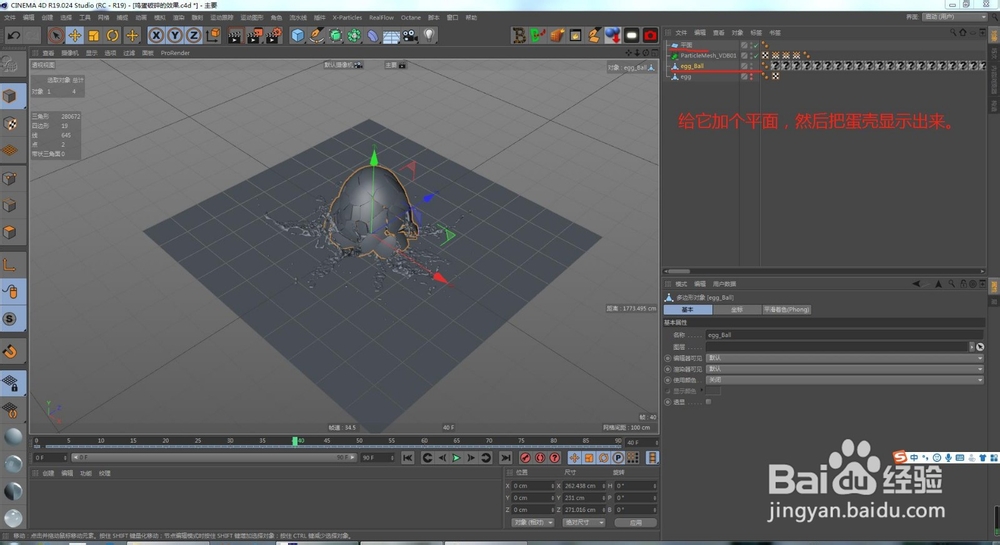Select the Live Selection tool
Image resolution: width=1000 pixels, height=545 pixels.
55,36
